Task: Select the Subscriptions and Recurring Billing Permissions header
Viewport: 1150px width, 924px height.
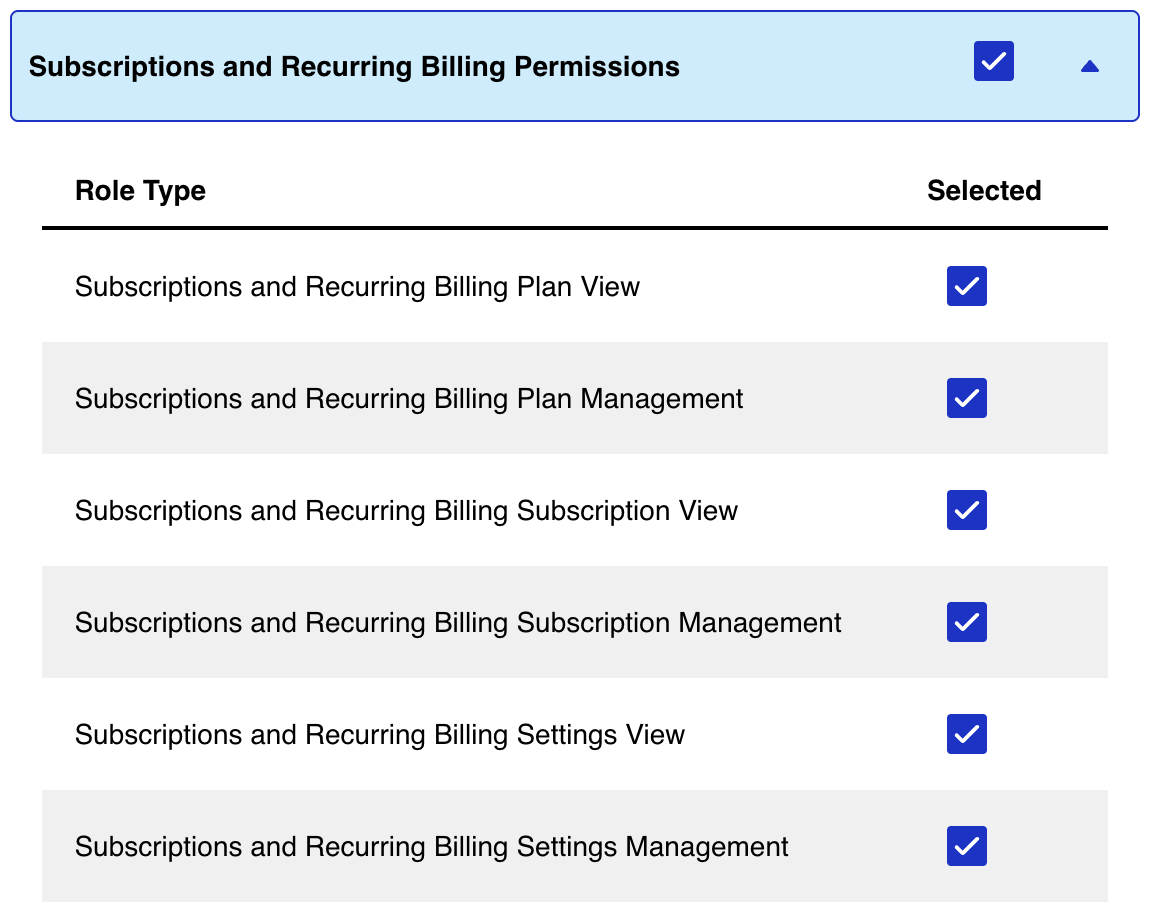Action: click(x=354, y=67)
